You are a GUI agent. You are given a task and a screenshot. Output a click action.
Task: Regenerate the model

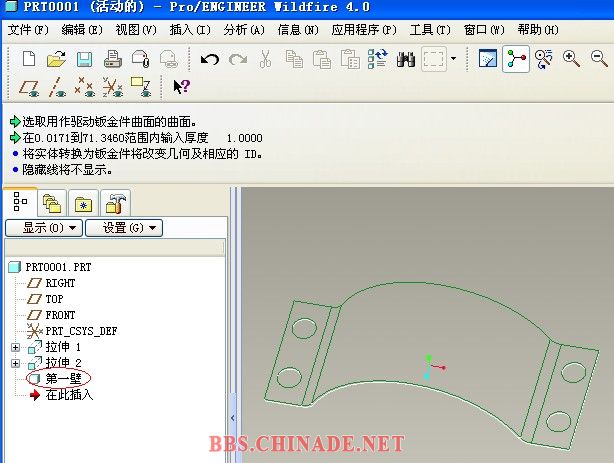pos(377,59)
